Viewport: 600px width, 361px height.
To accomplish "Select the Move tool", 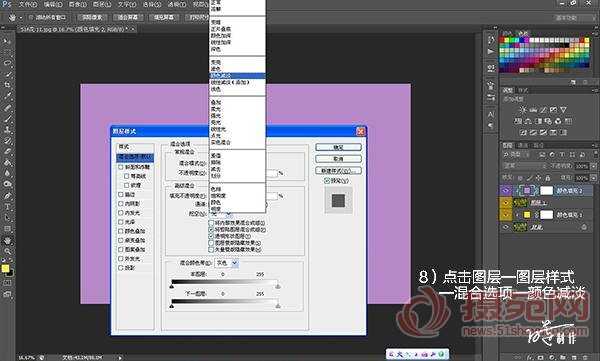I will (x=7, y=41).
